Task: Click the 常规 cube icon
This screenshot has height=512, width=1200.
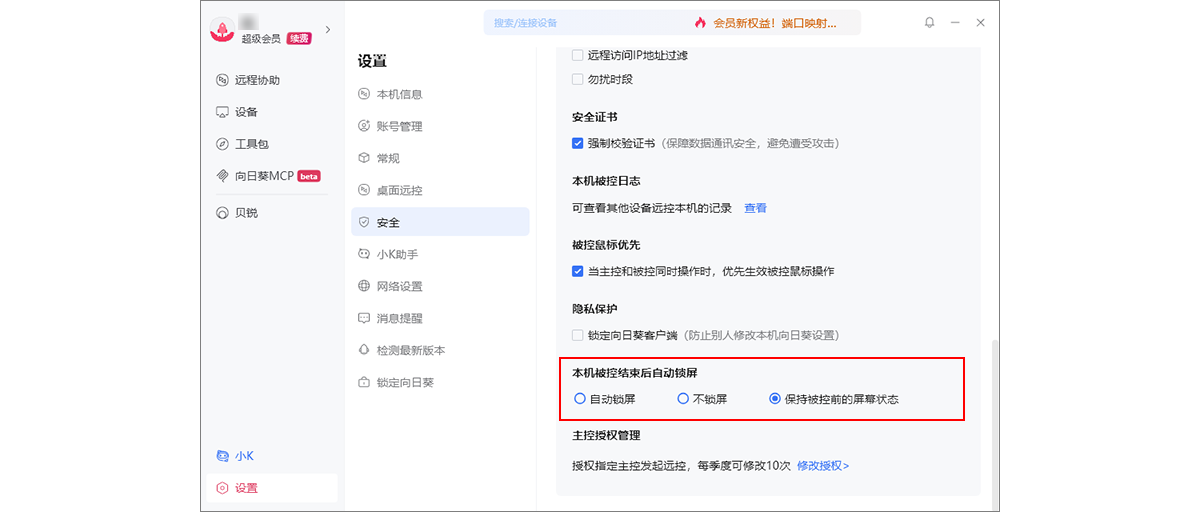Action: [x=364, y=158]
